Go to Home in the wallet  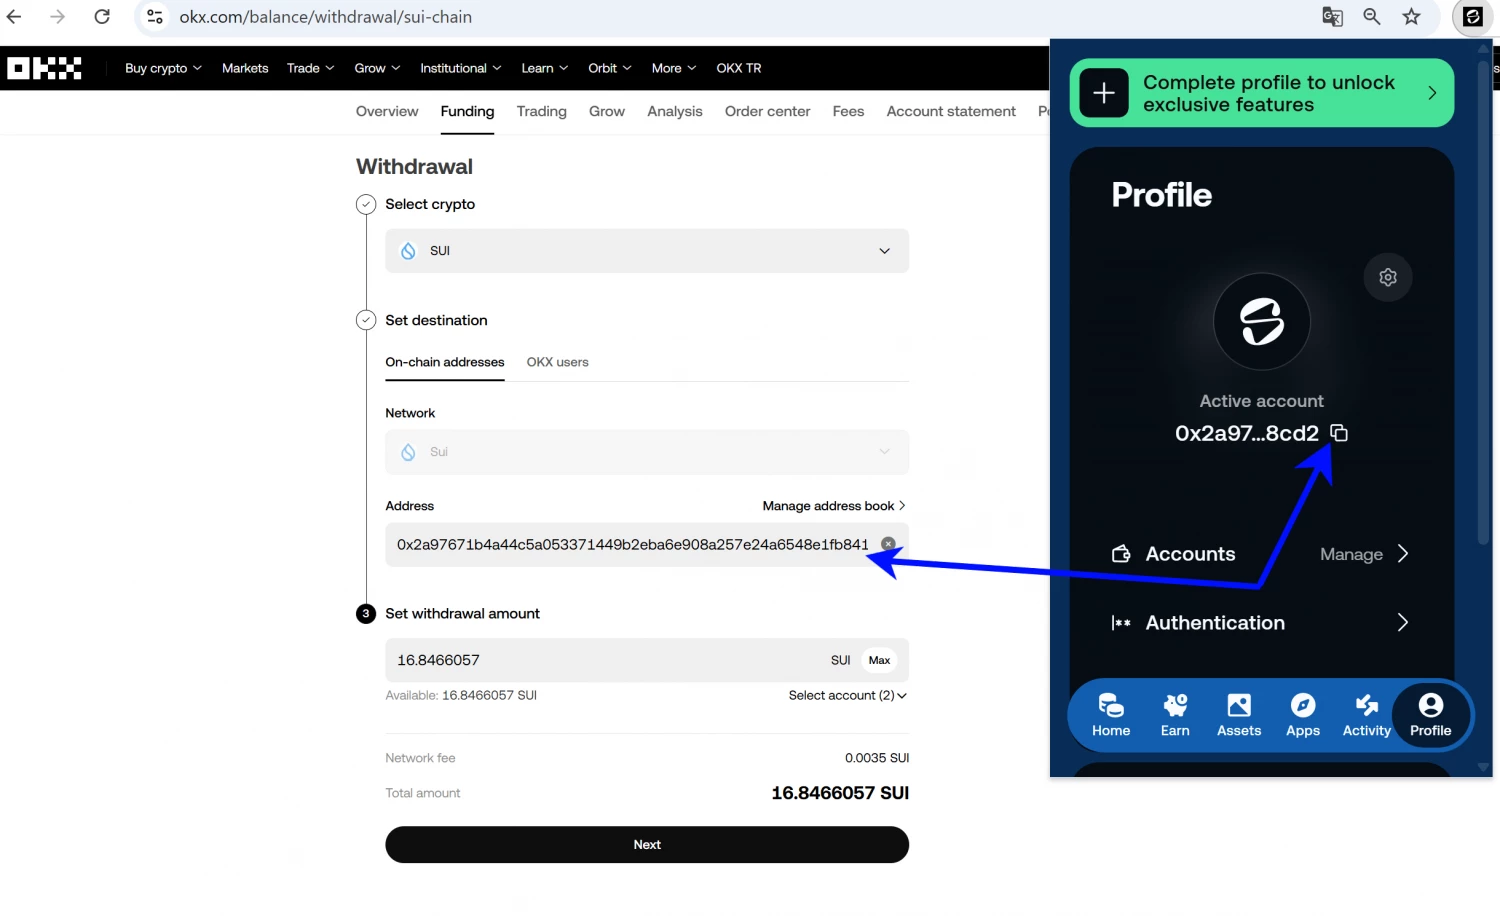[1111, 715]
